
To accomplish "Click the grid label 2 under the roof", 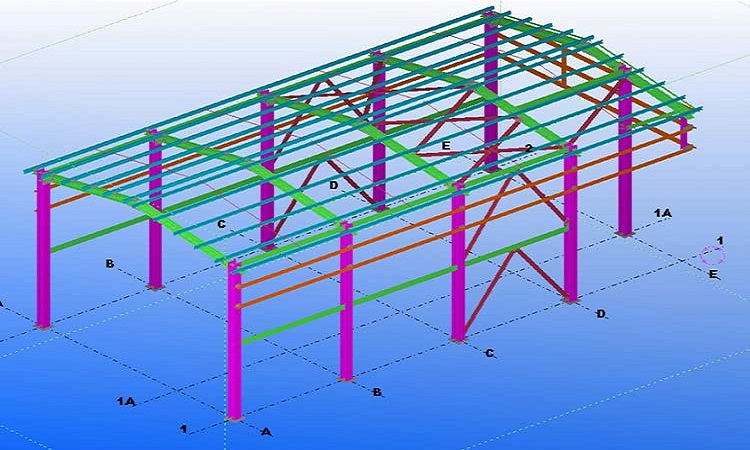I will pos(528,148).
